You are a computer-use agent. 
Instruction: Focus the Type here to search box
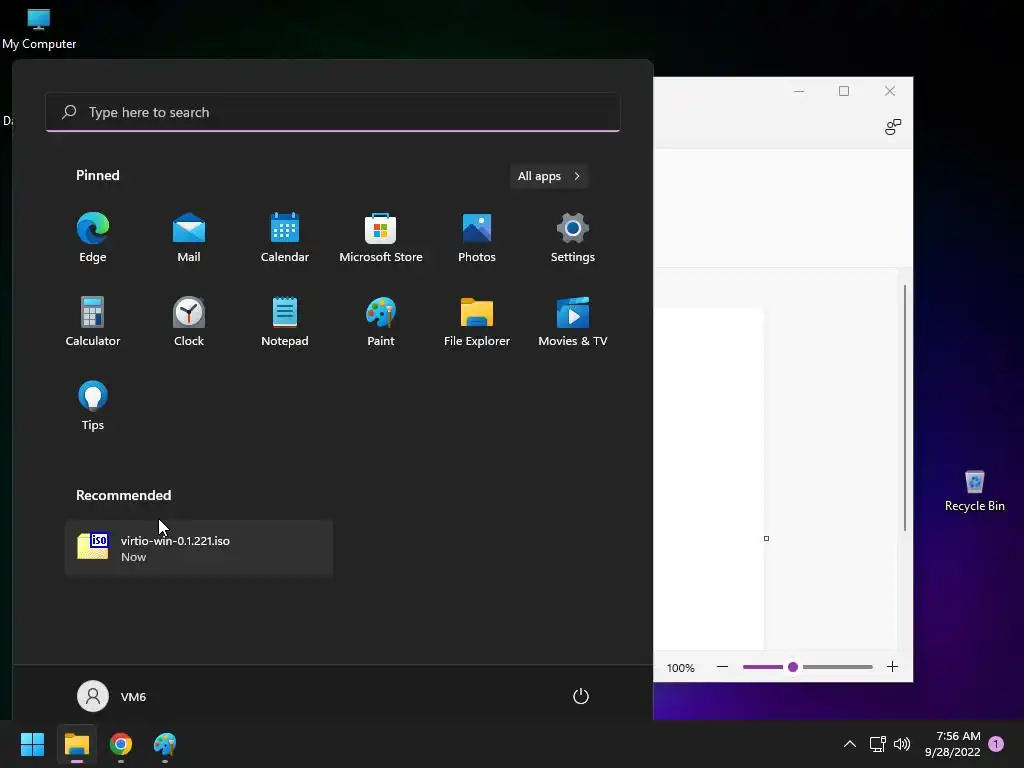pyautogui.click(x=332, y=112)
